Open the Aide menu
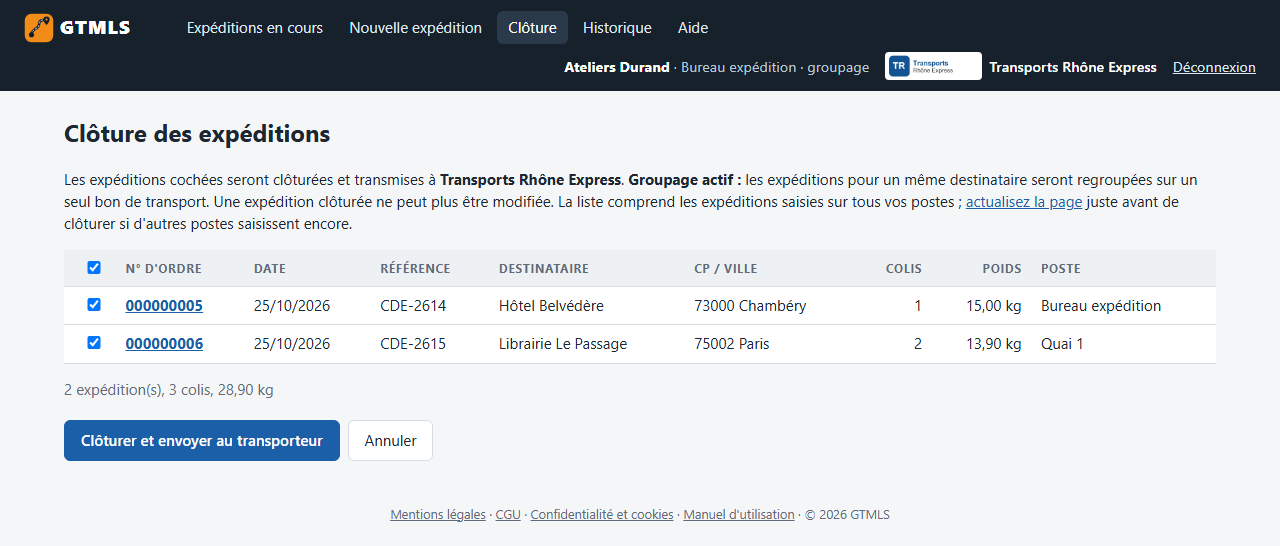Viewport: 1280px width, 546px height. pyautogui.click(x=693, y=28)
